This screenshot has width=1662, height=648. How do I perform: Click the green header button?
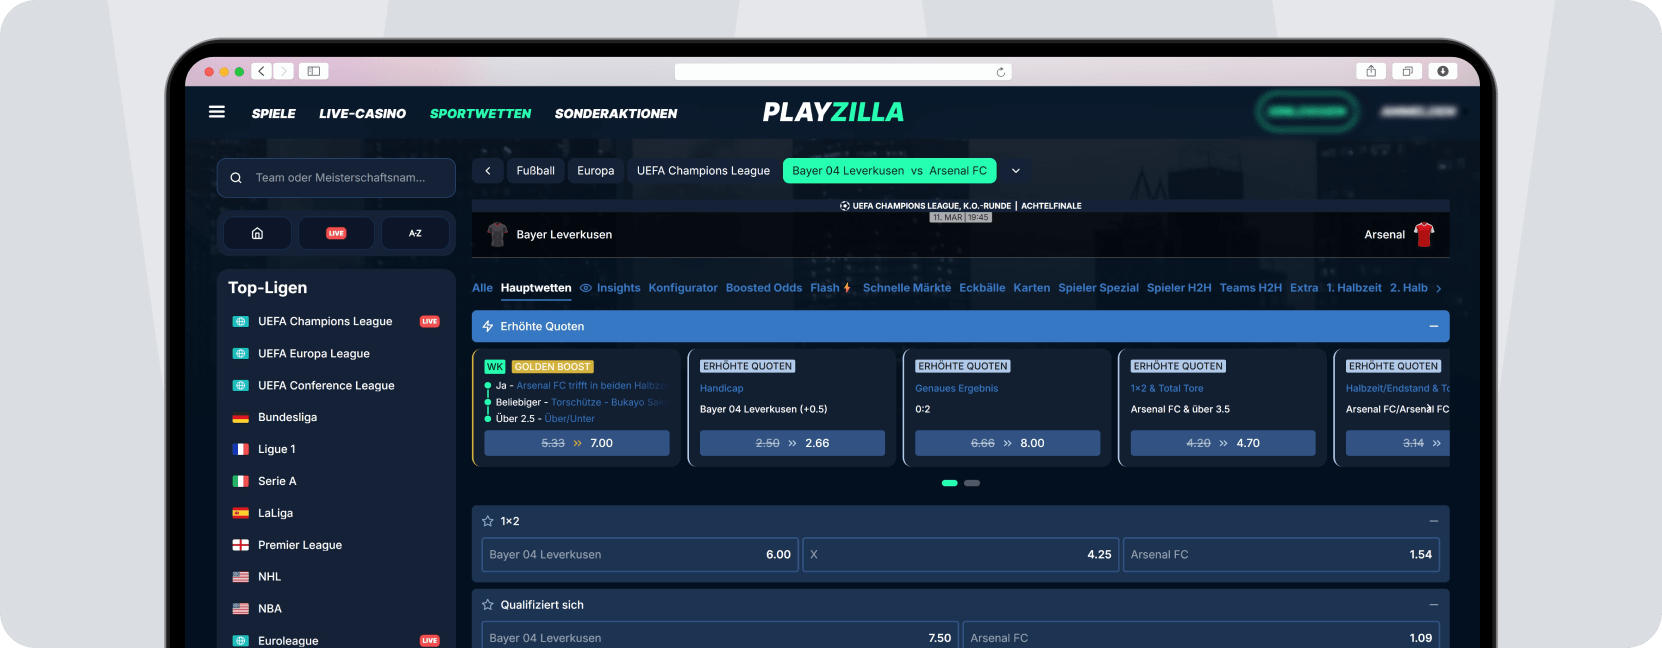click(x=1307, y=111)
